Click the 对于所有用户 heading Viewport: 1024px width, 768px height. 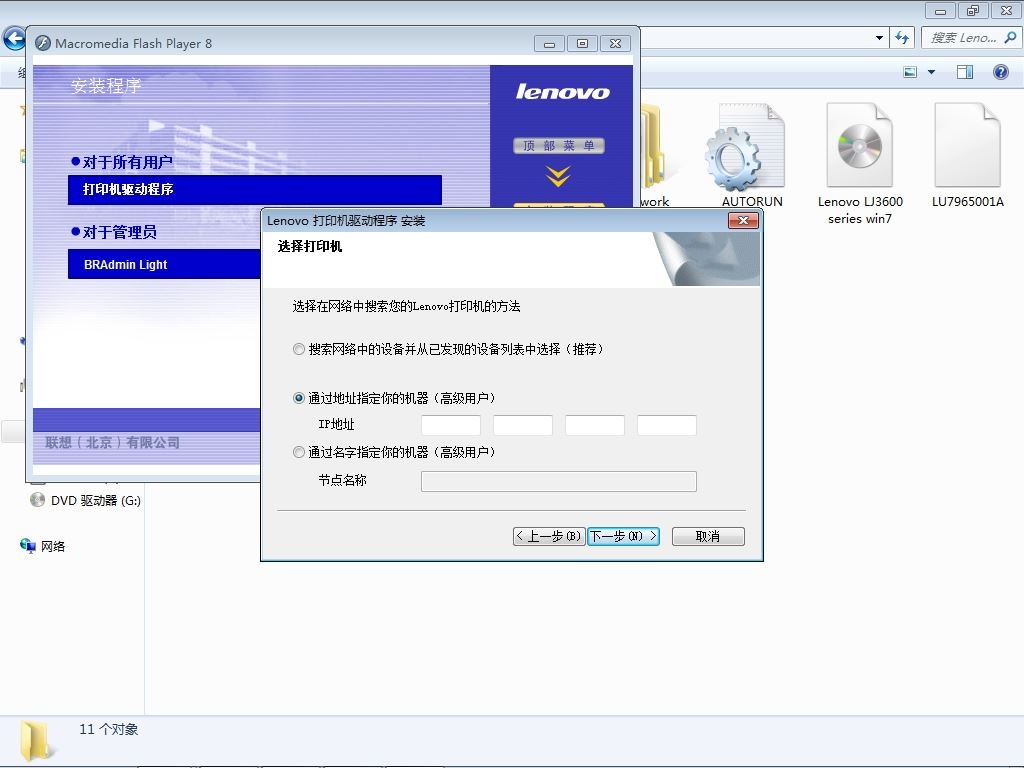coord(121,162)
